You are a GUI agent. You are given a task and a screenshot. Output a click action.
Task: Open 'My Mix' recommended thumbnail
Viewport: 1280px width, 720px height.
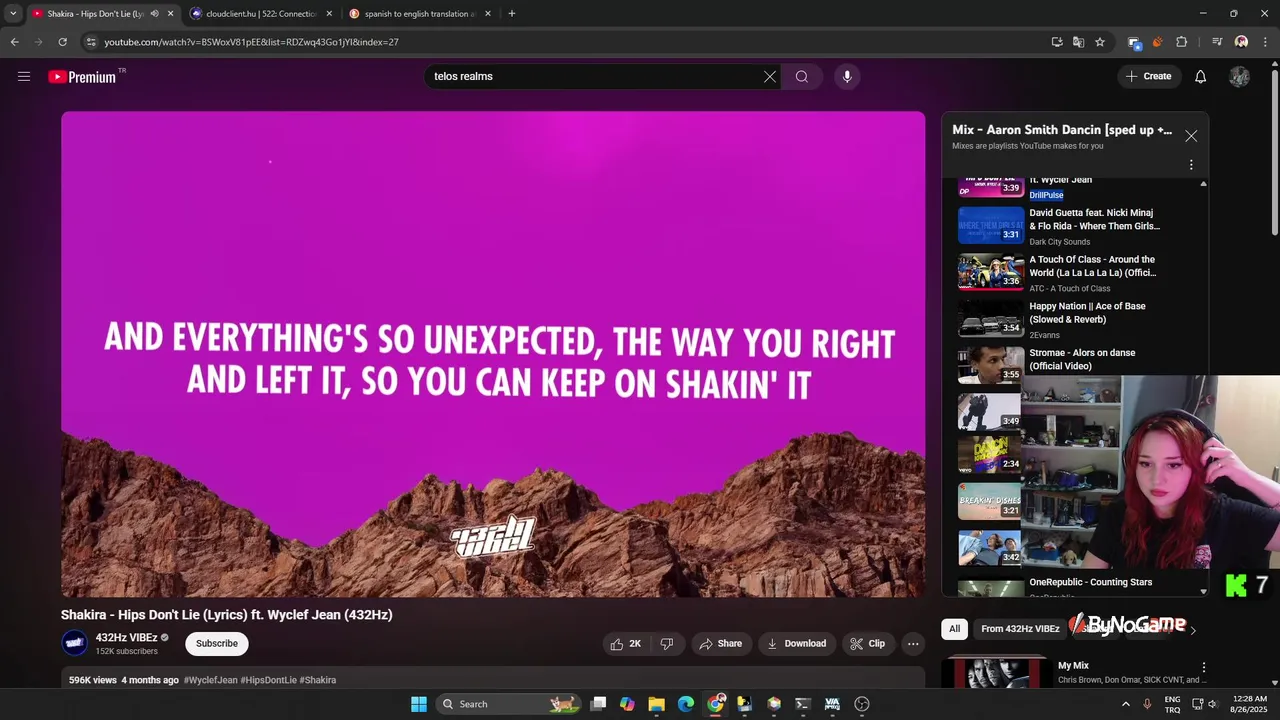click(995, 672)
